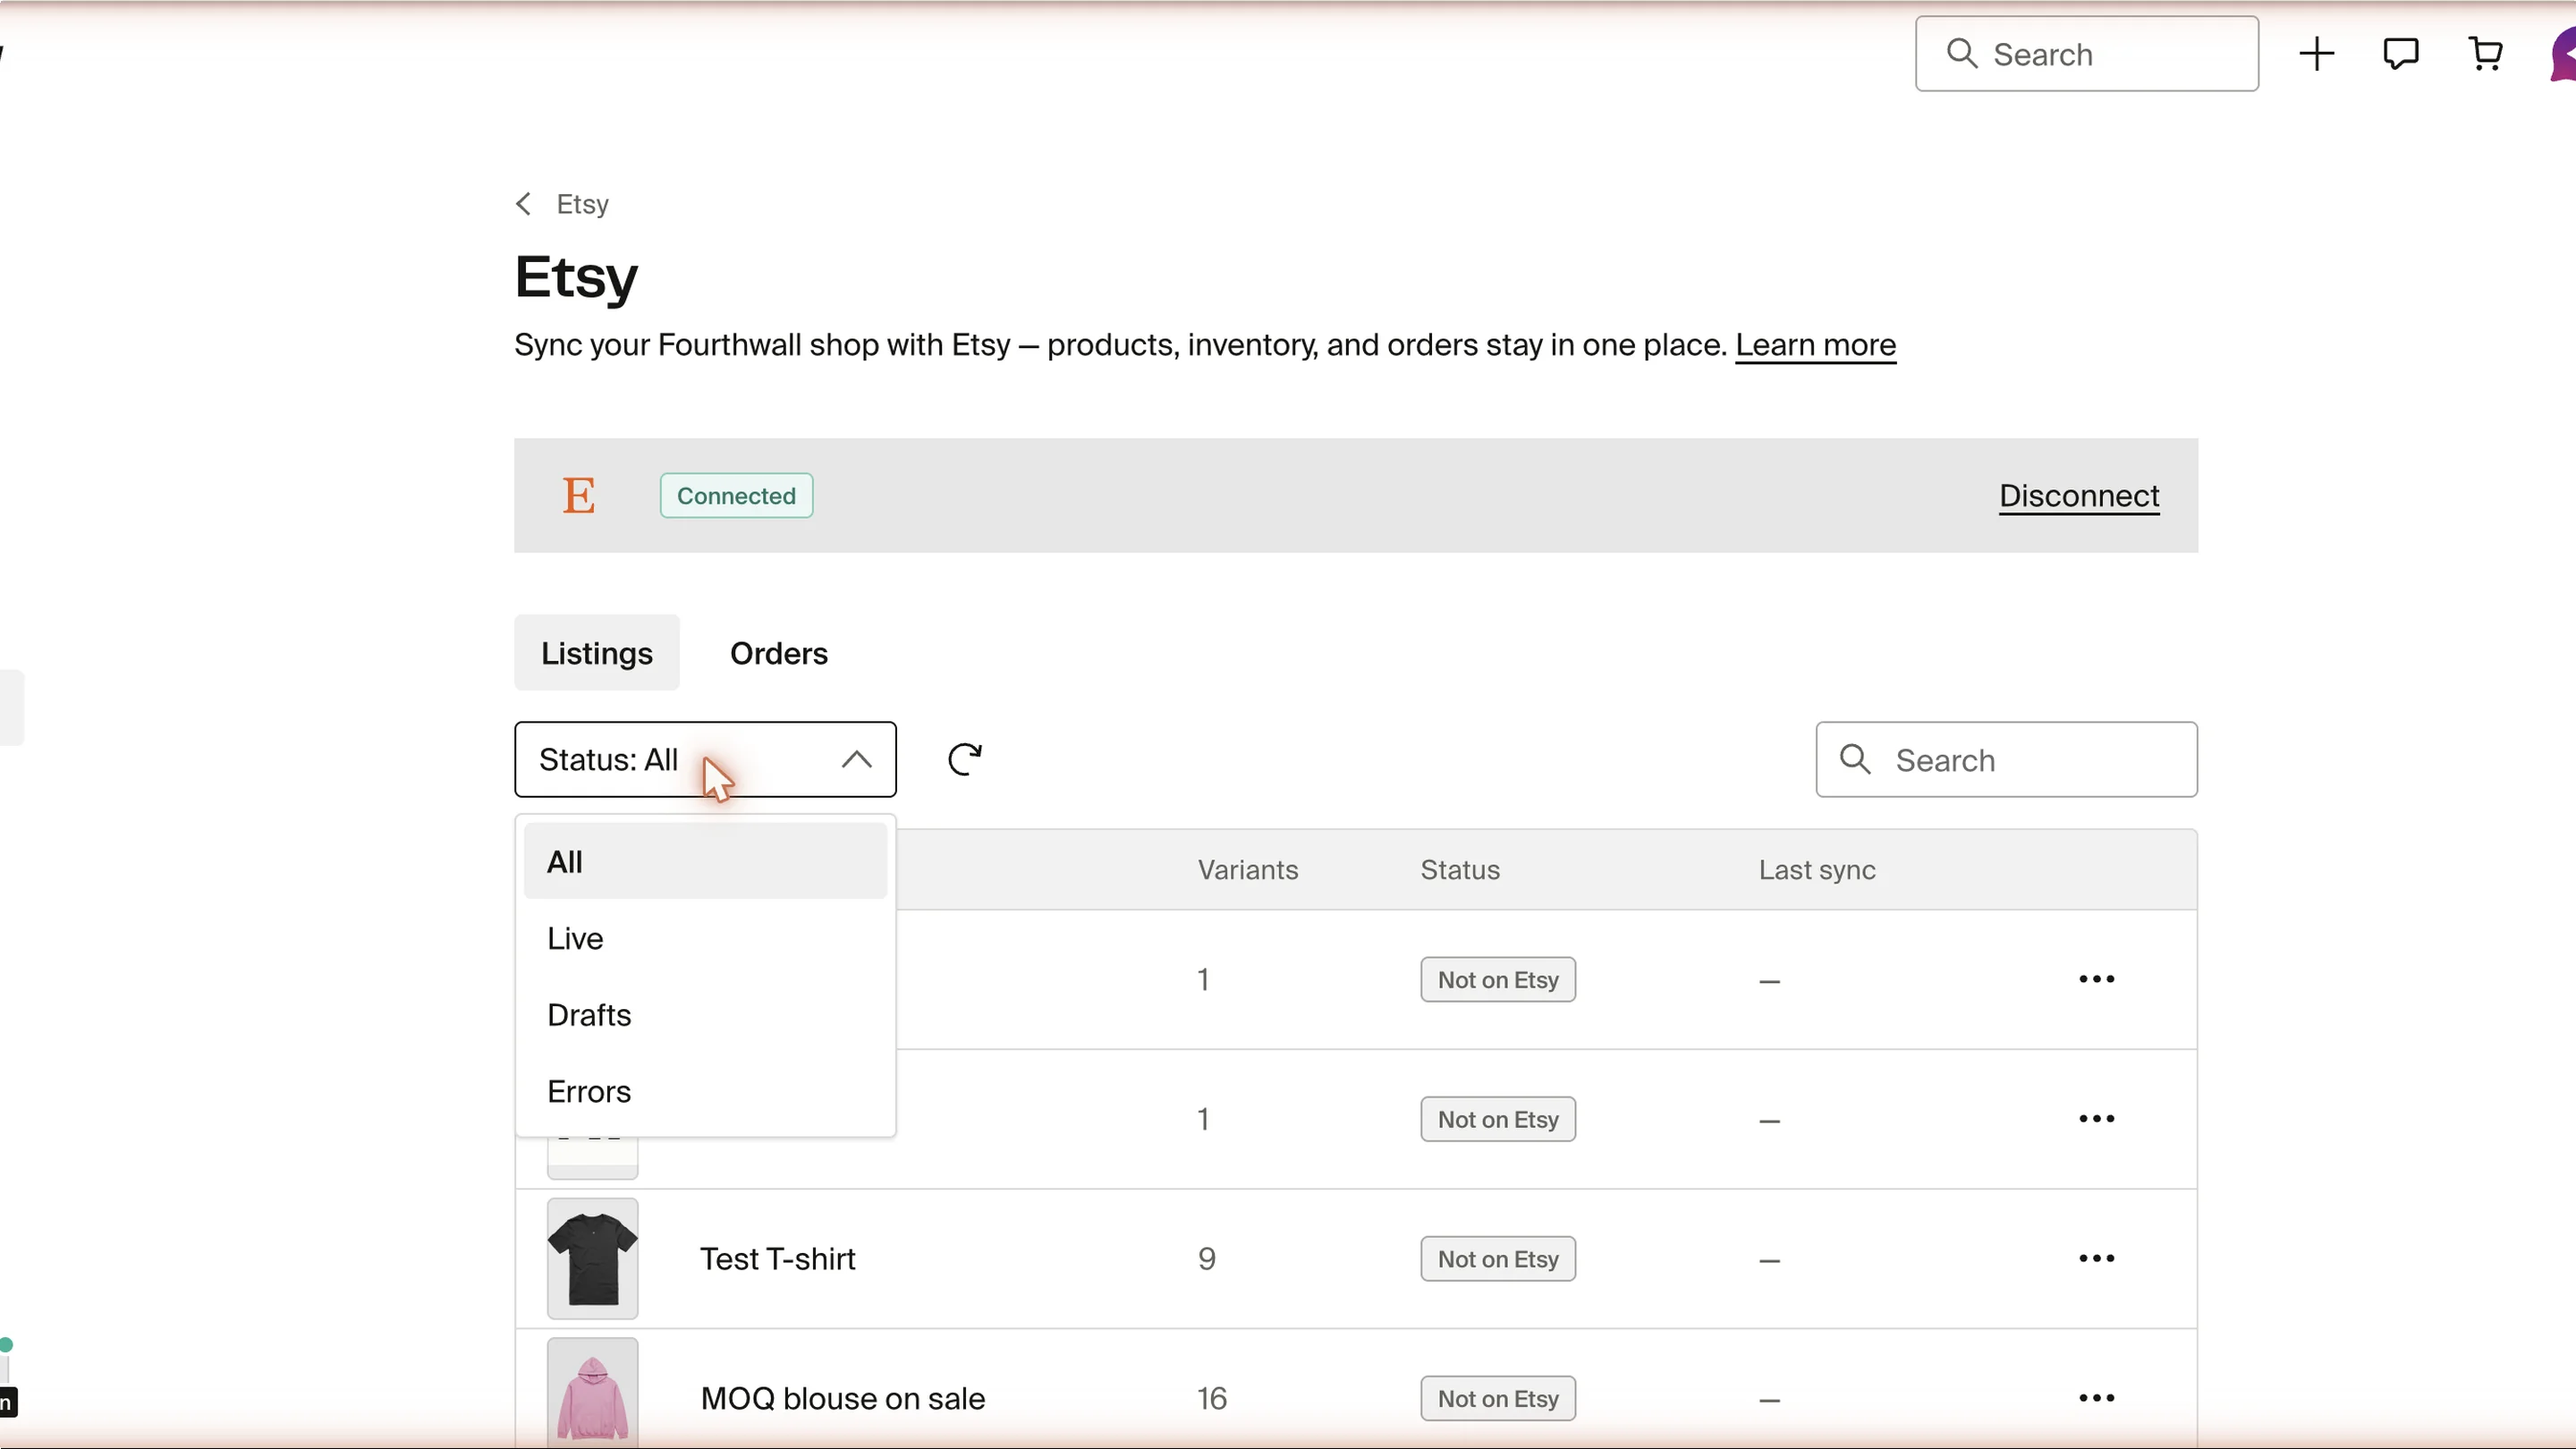Click the Test T-shirt product name
2576x1449 pixels.
tap(777, 1259)
